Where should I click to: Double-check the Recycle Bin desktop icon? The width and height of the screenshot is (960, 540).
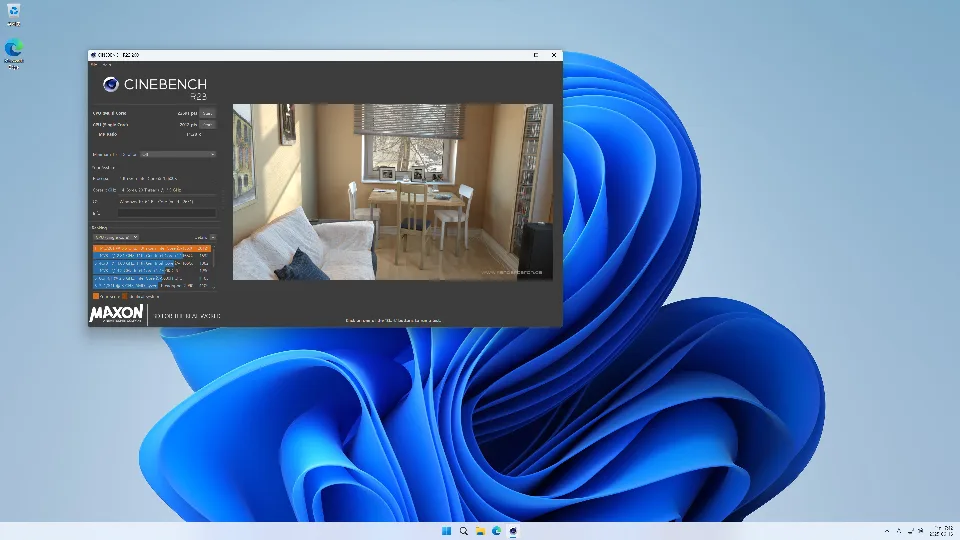[14, 13]
